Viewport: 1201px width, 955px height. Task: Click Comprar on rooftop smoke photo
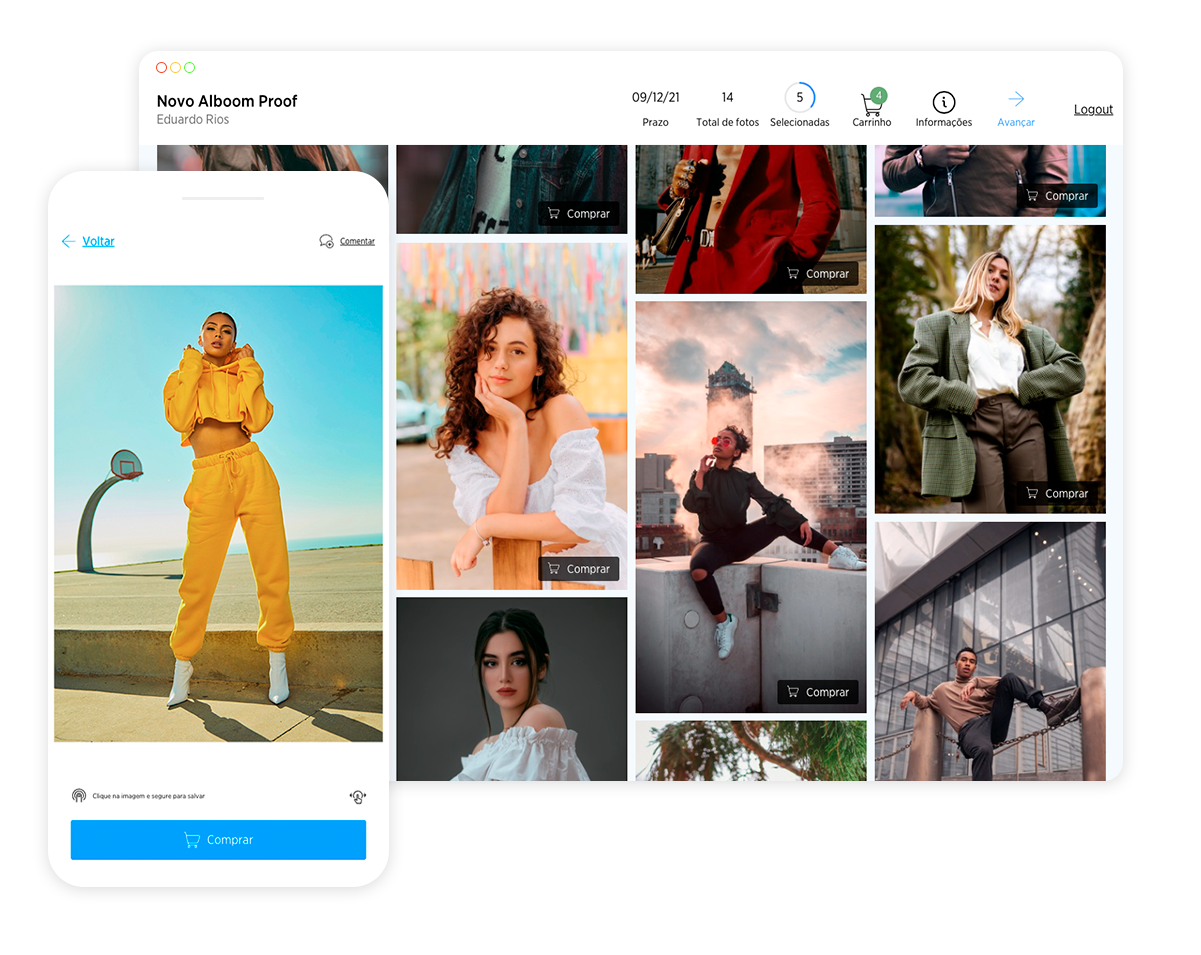tap(818, 692)
